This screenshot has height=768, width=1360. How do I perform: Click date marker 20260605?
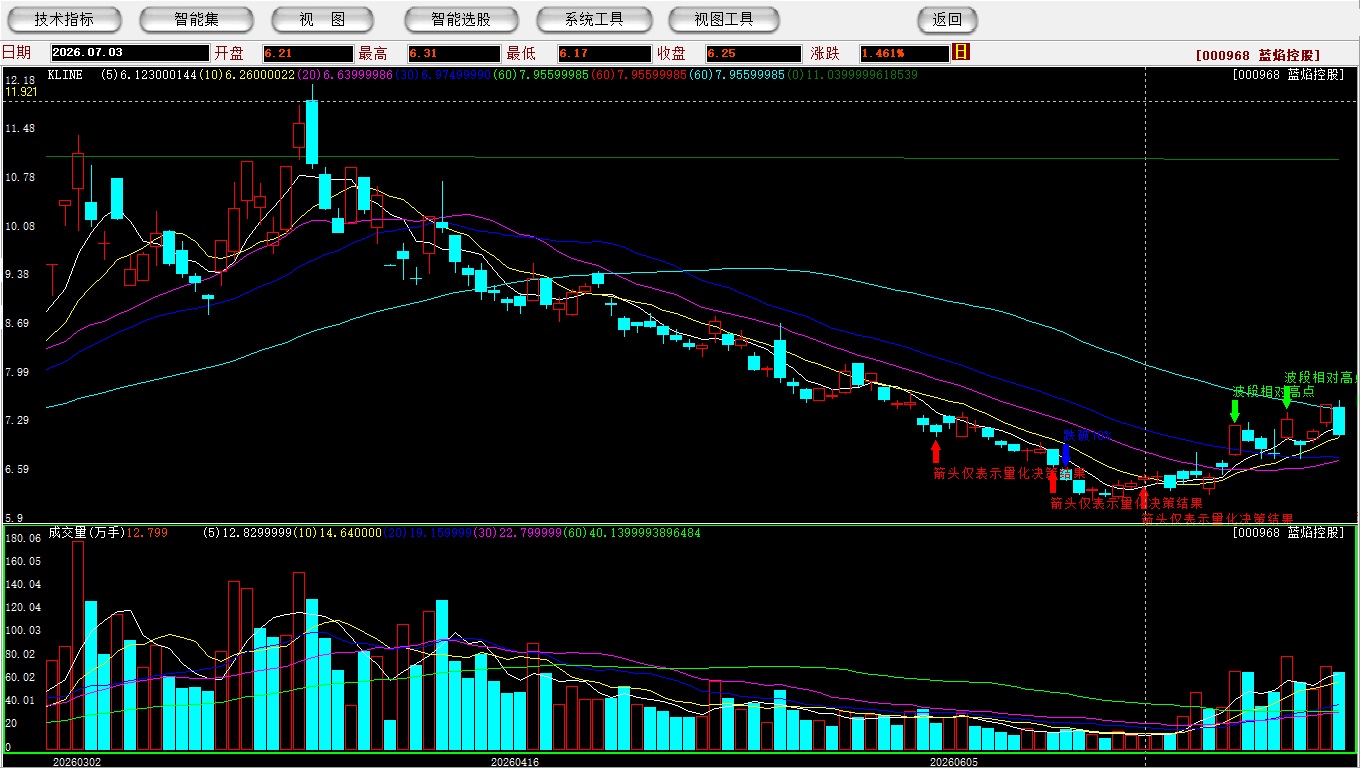954,761
